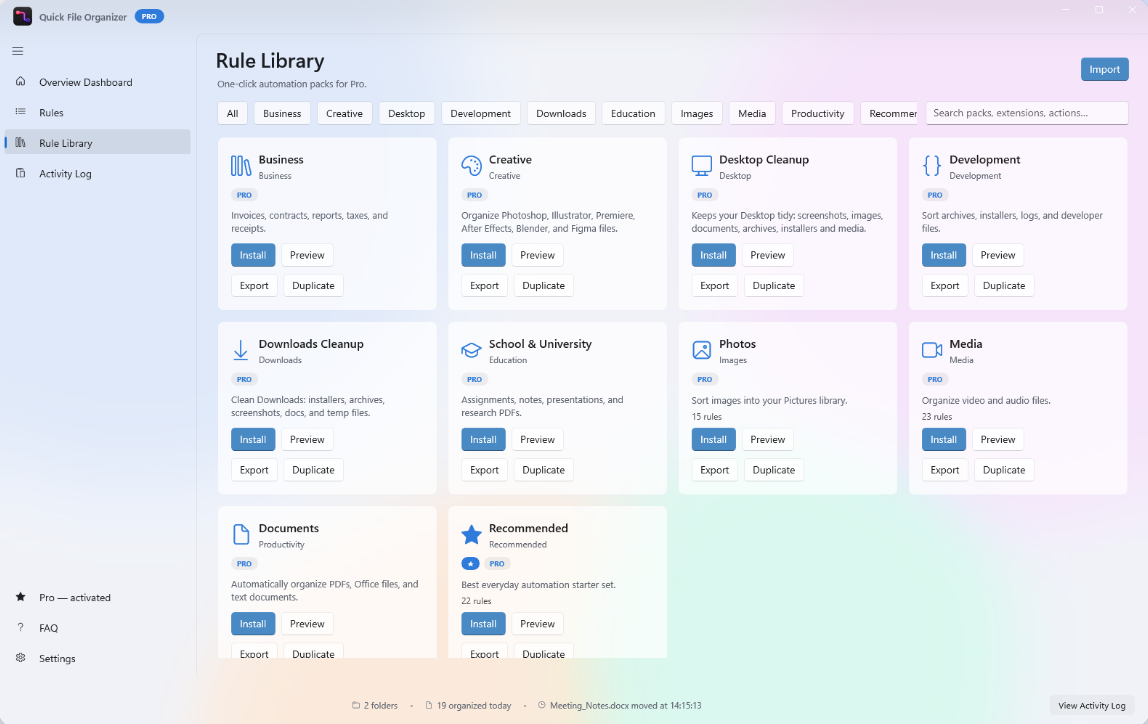The width and height of the screenshot is (1148, 724).
Task: Click the FAQ question mark icon
Action: click(20, 627)
